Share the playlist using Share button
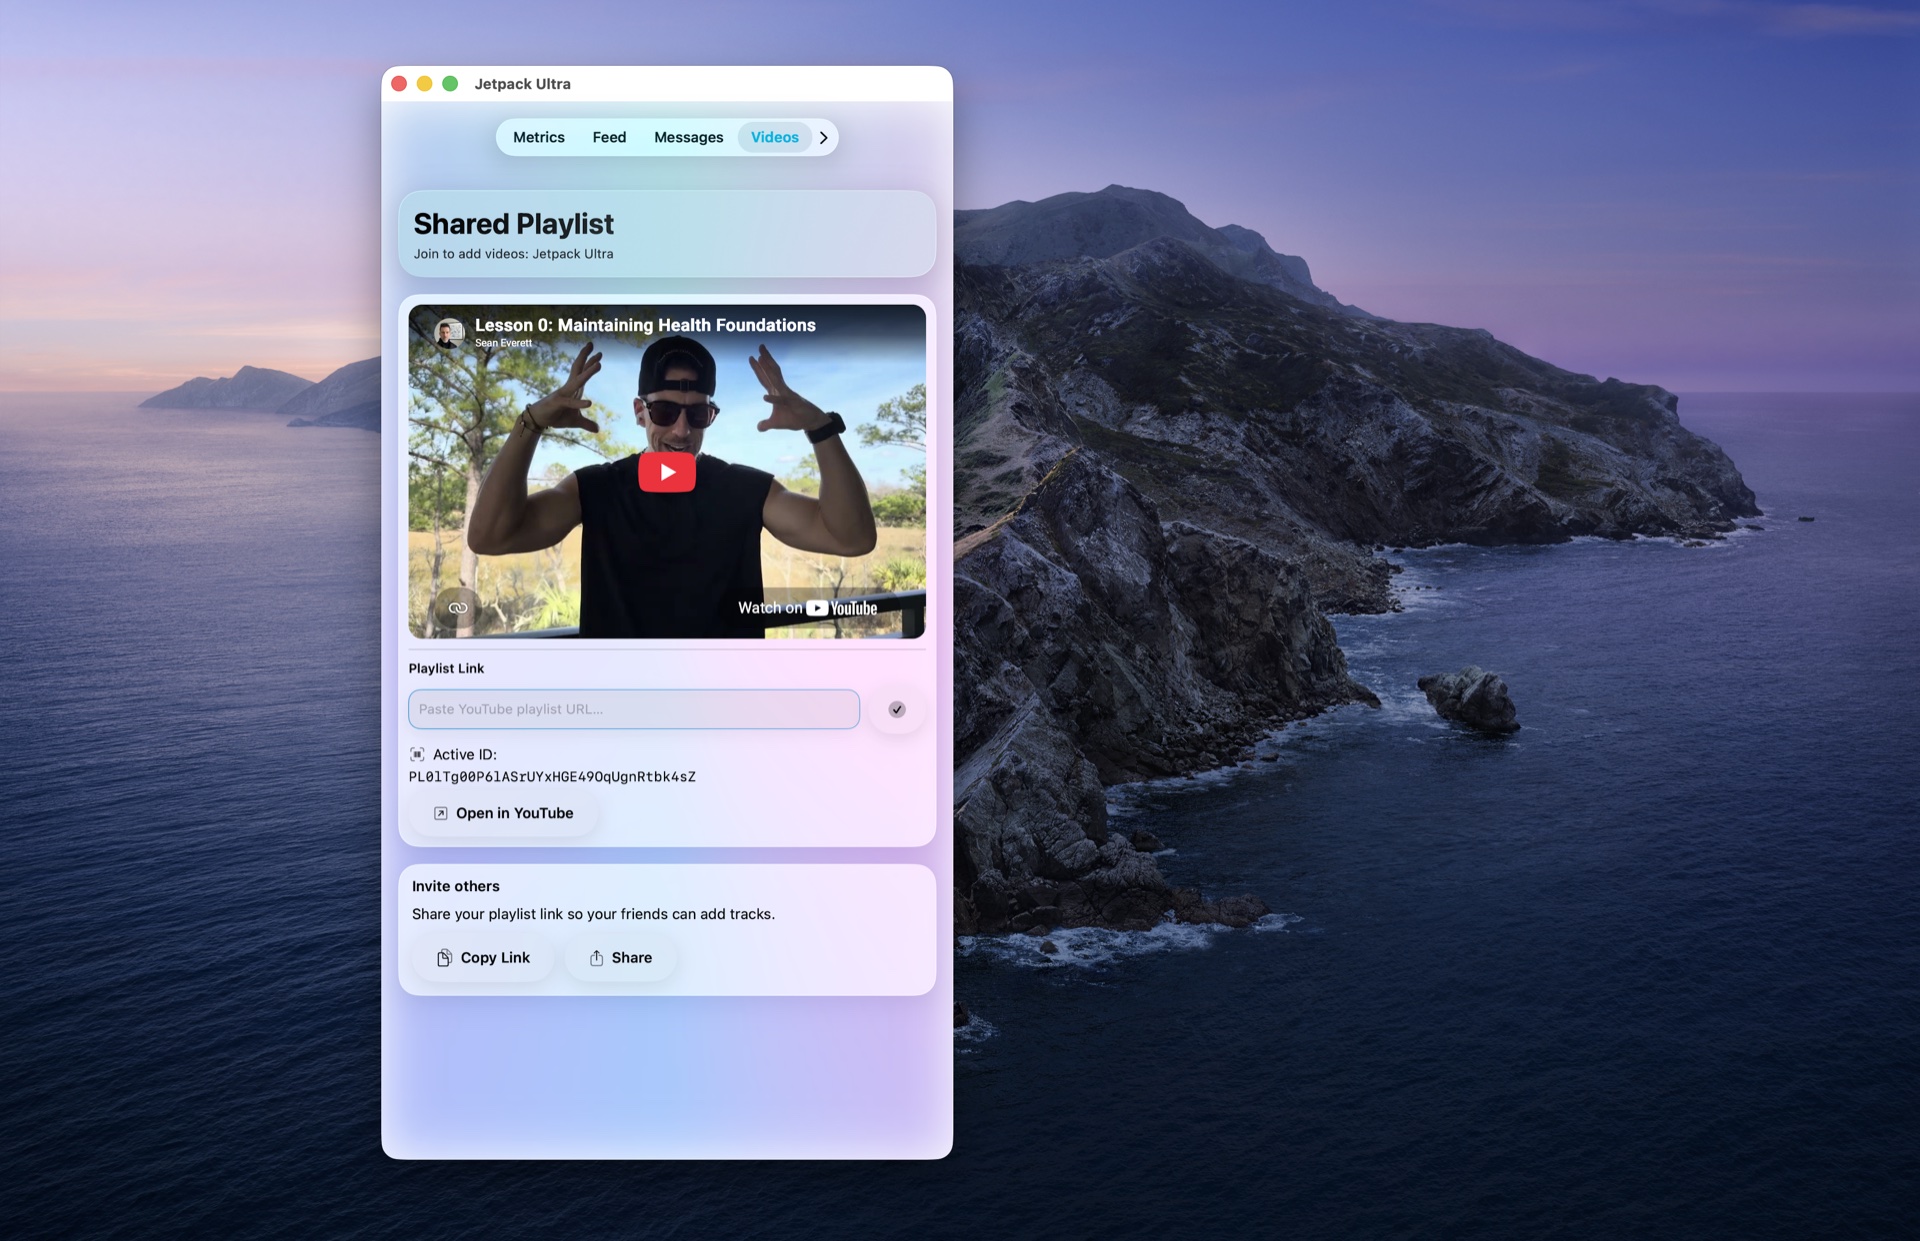The height and width of the screenshot is (1241, 1920). 620,958
